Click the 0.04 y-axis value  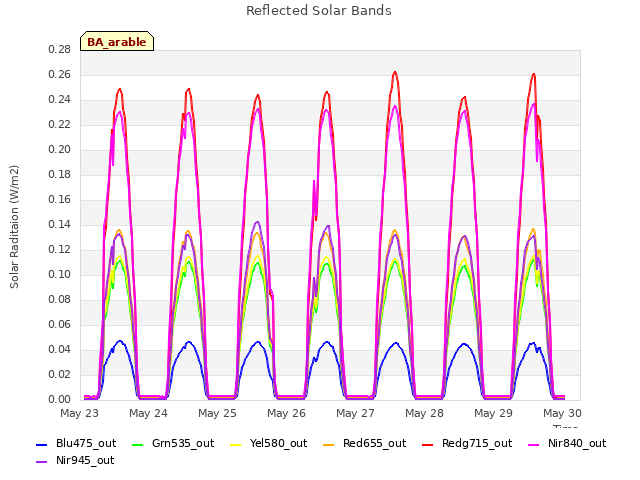(x=60, y=349)
